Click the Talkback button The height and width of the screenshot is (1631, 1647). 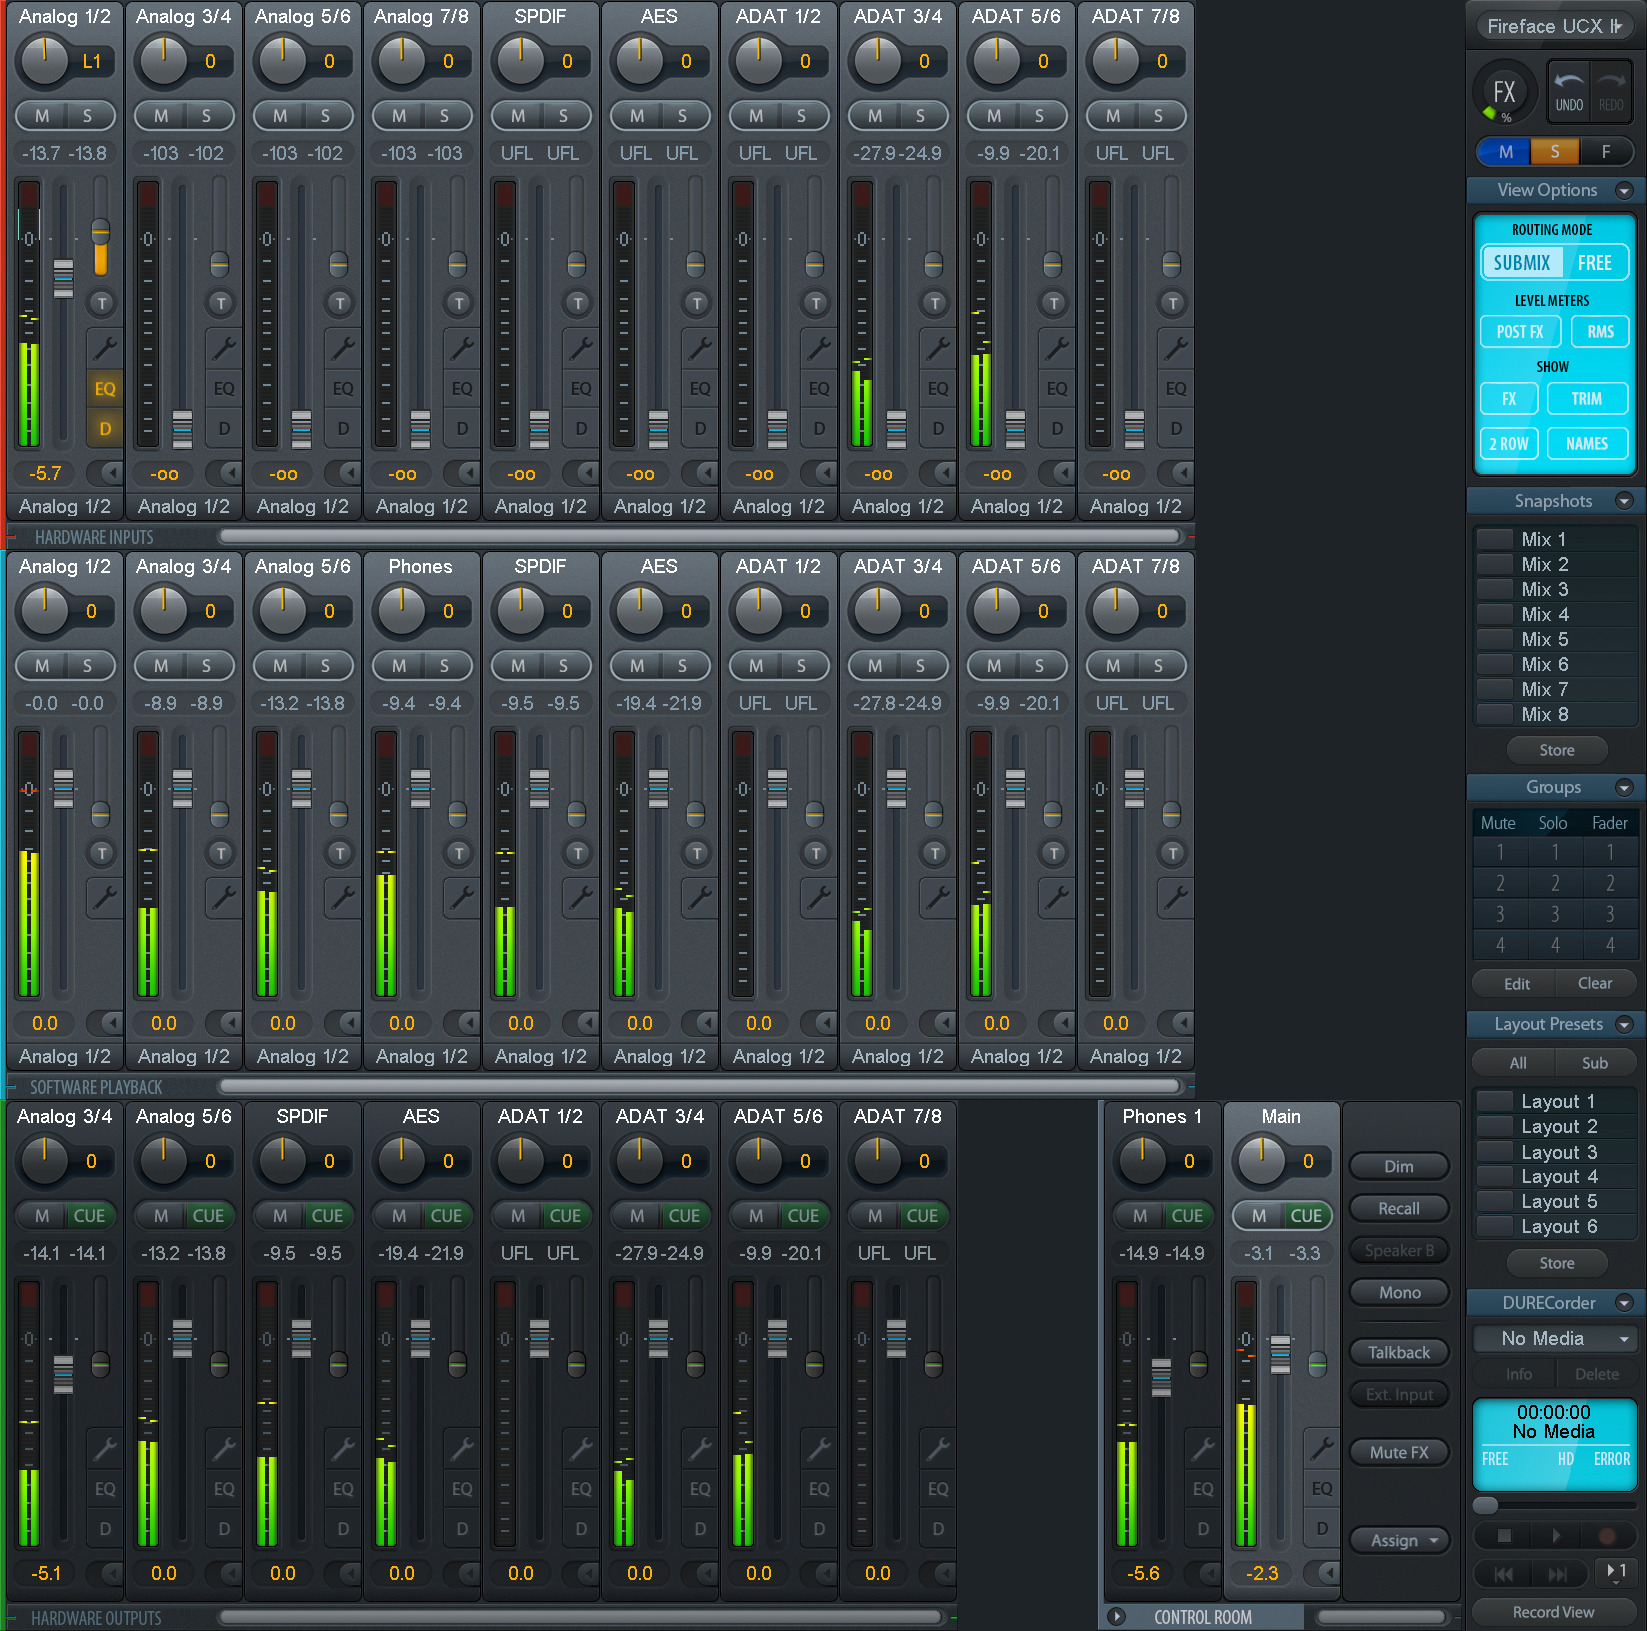pyautogui.click(x=1399, y=1353)
